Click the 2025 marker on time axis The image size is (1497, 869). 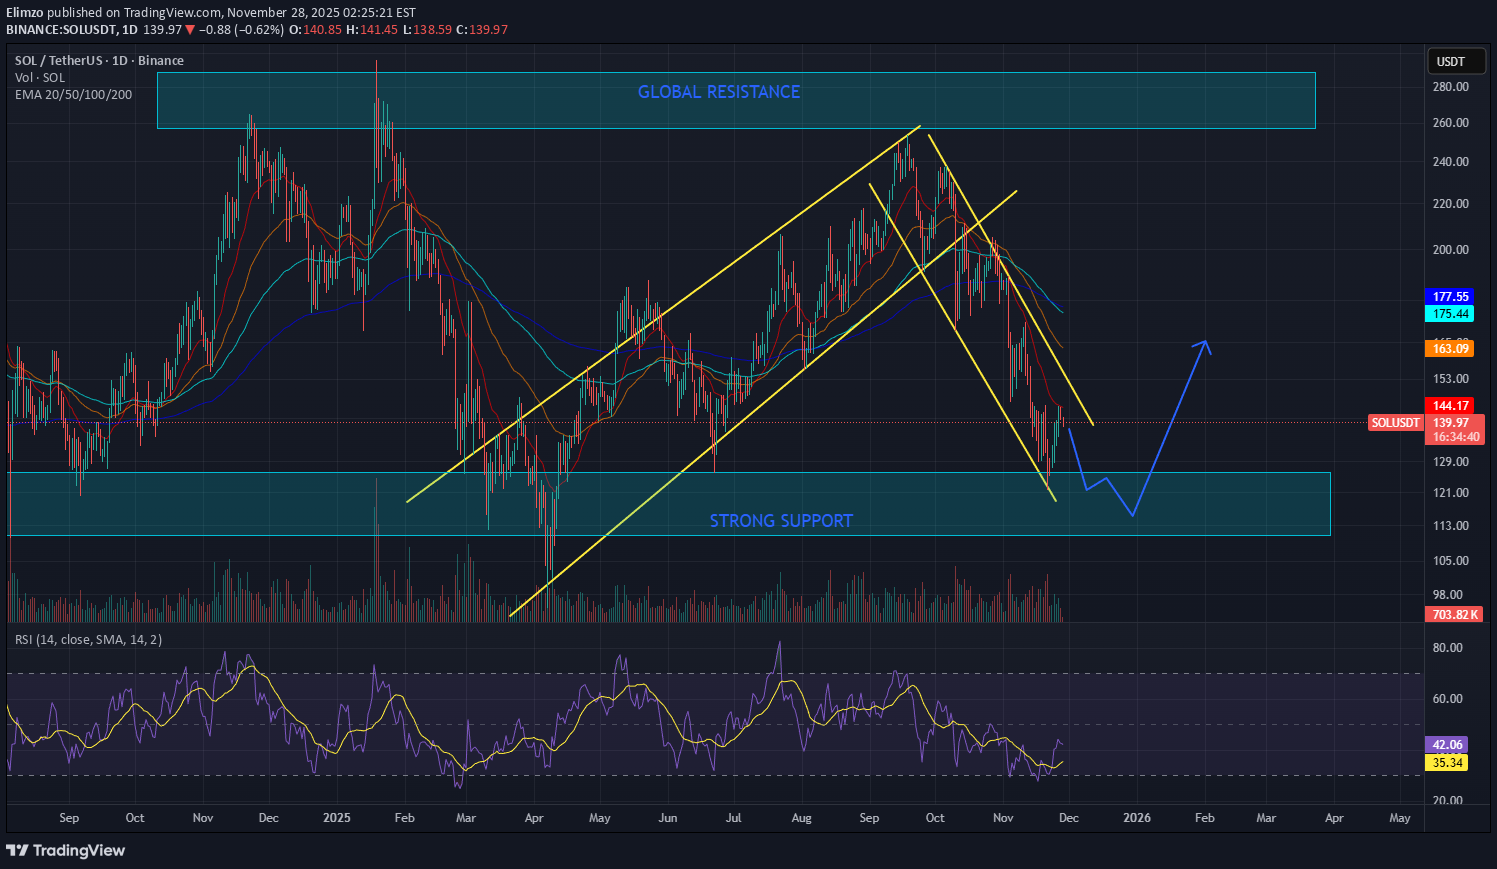pos(337,818)
